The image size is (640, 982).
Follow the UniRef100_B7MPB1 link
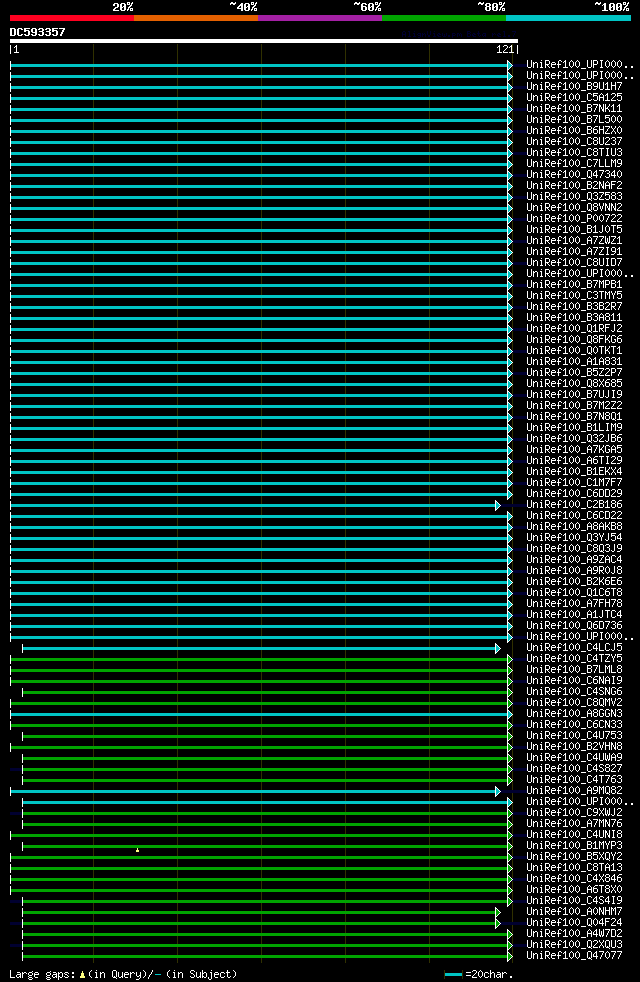point(574,284)
